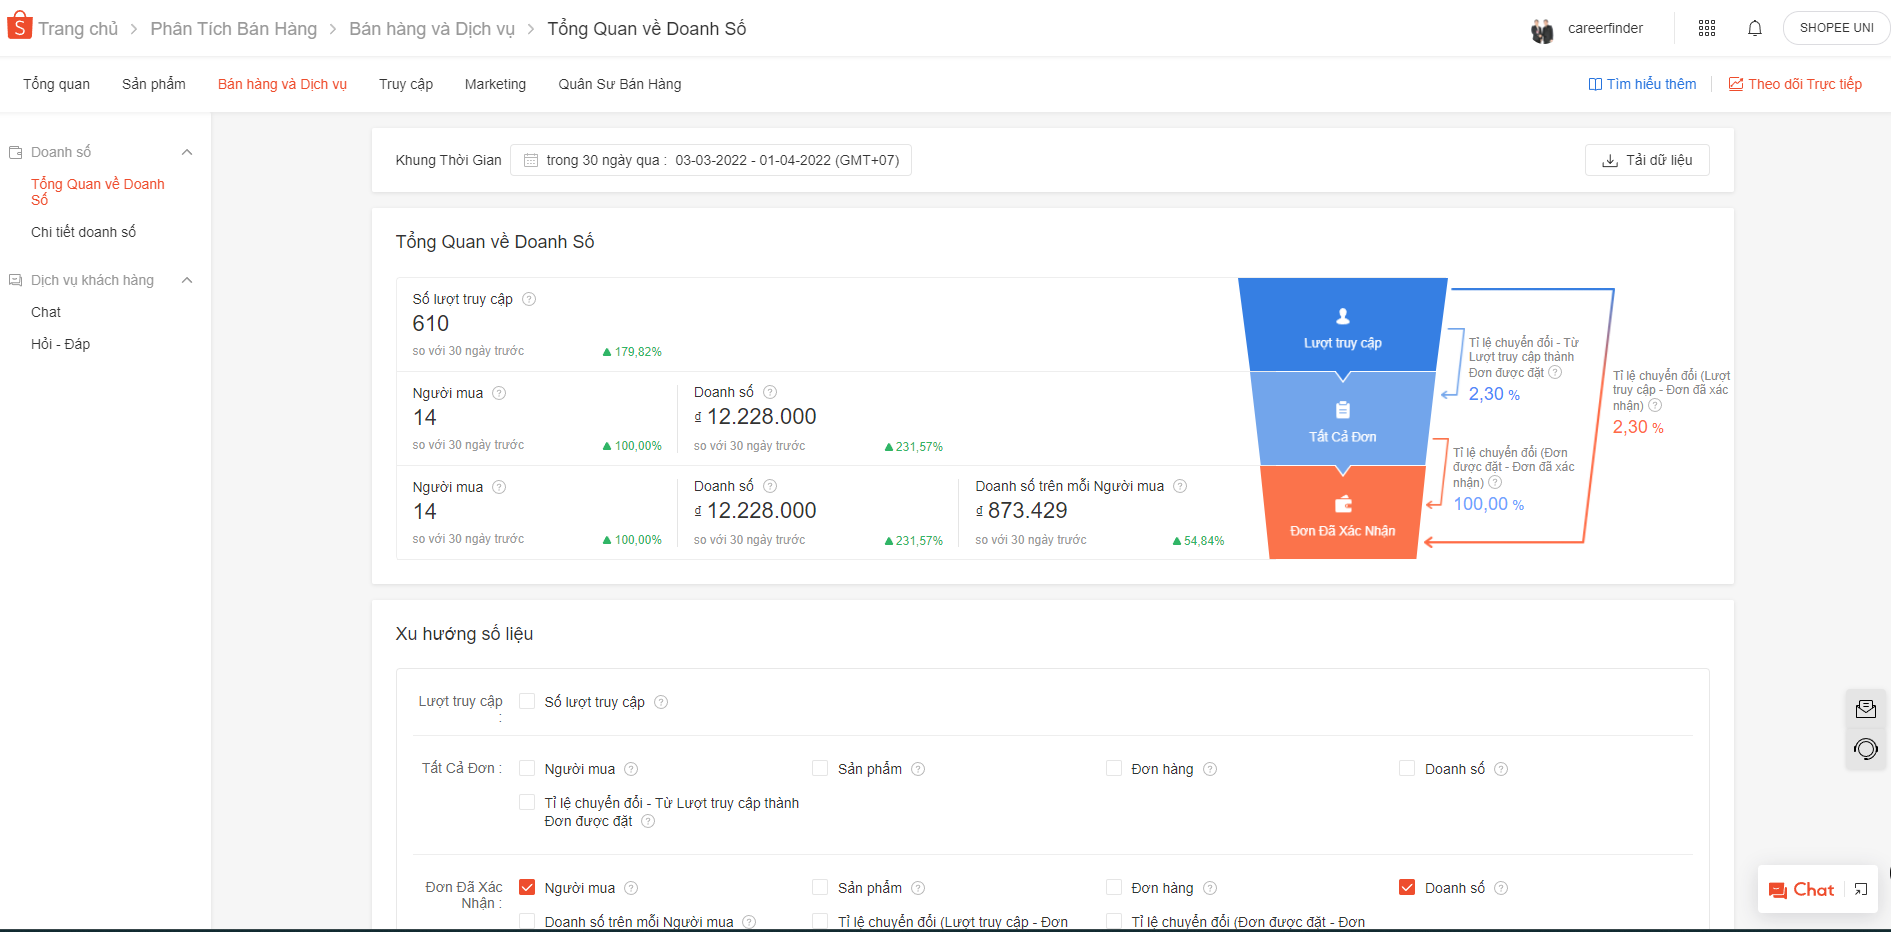Switch to the Marketing tab
The height and width of the screenshot is (932, 1891).
pos(495,84)
